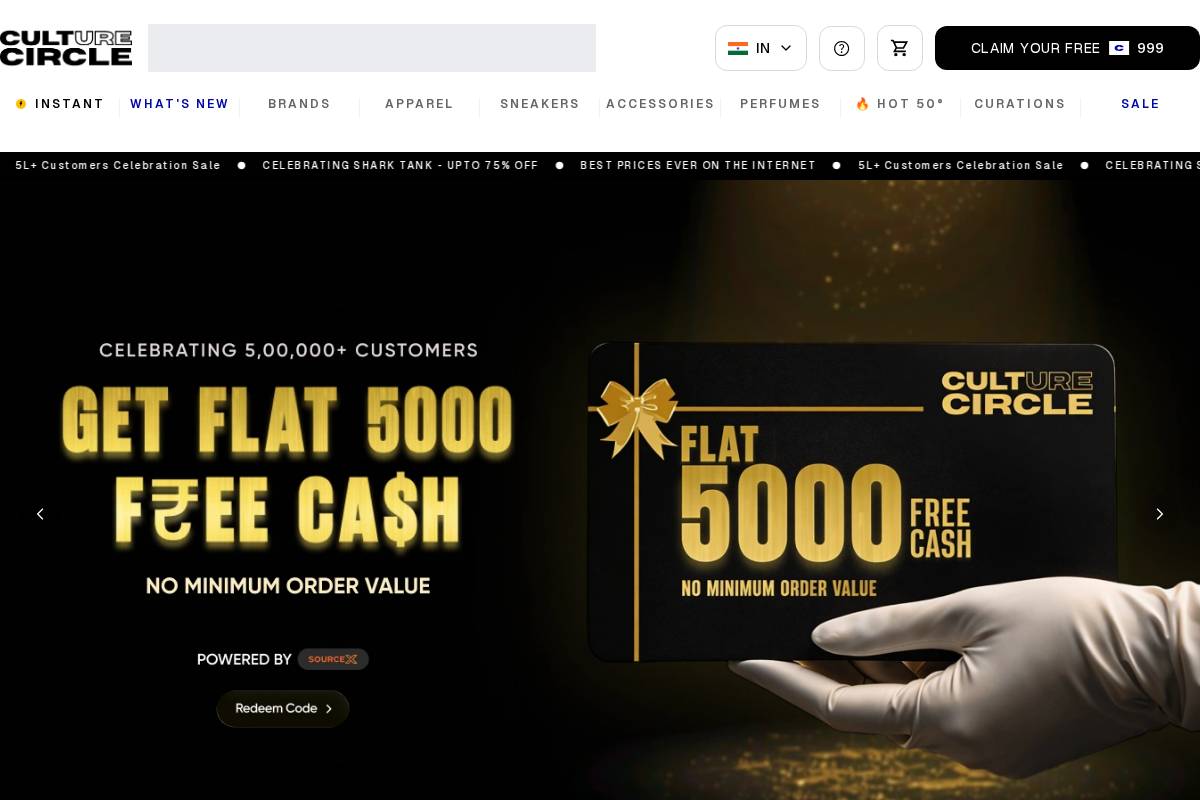Click the Culture Circle logo
Screen dimensions: 1200x800
click(66, 48)
